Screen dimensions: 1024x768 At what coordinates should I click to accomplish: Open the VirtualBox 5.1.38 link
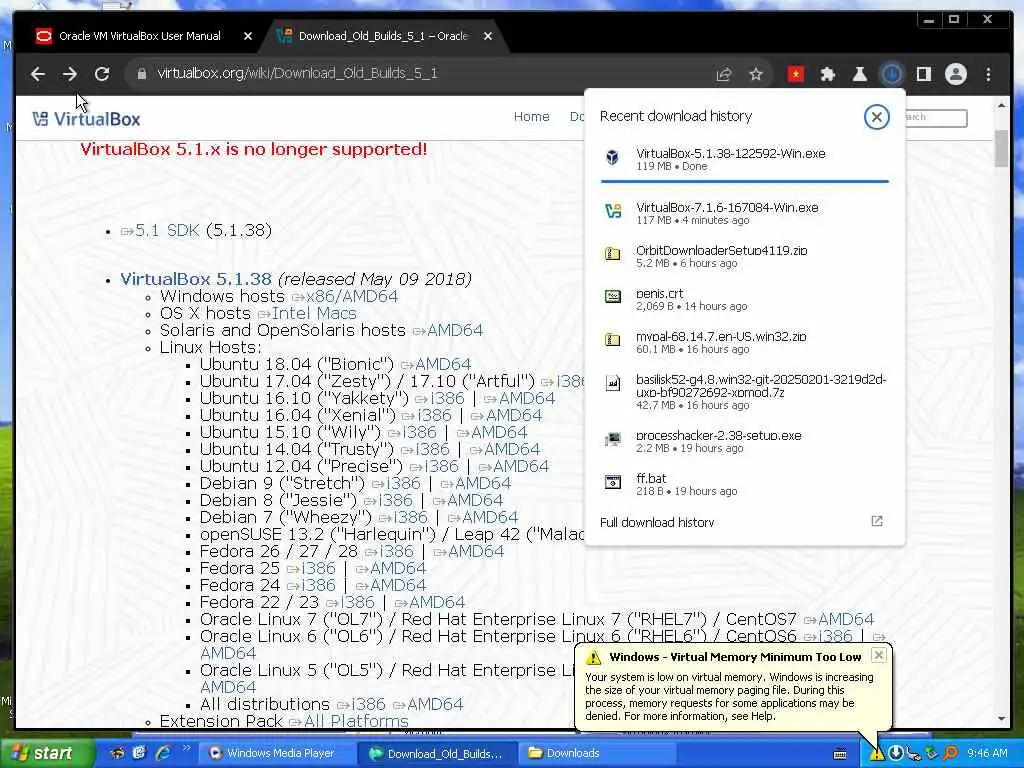pyautogui.click(x=196, y=279)
